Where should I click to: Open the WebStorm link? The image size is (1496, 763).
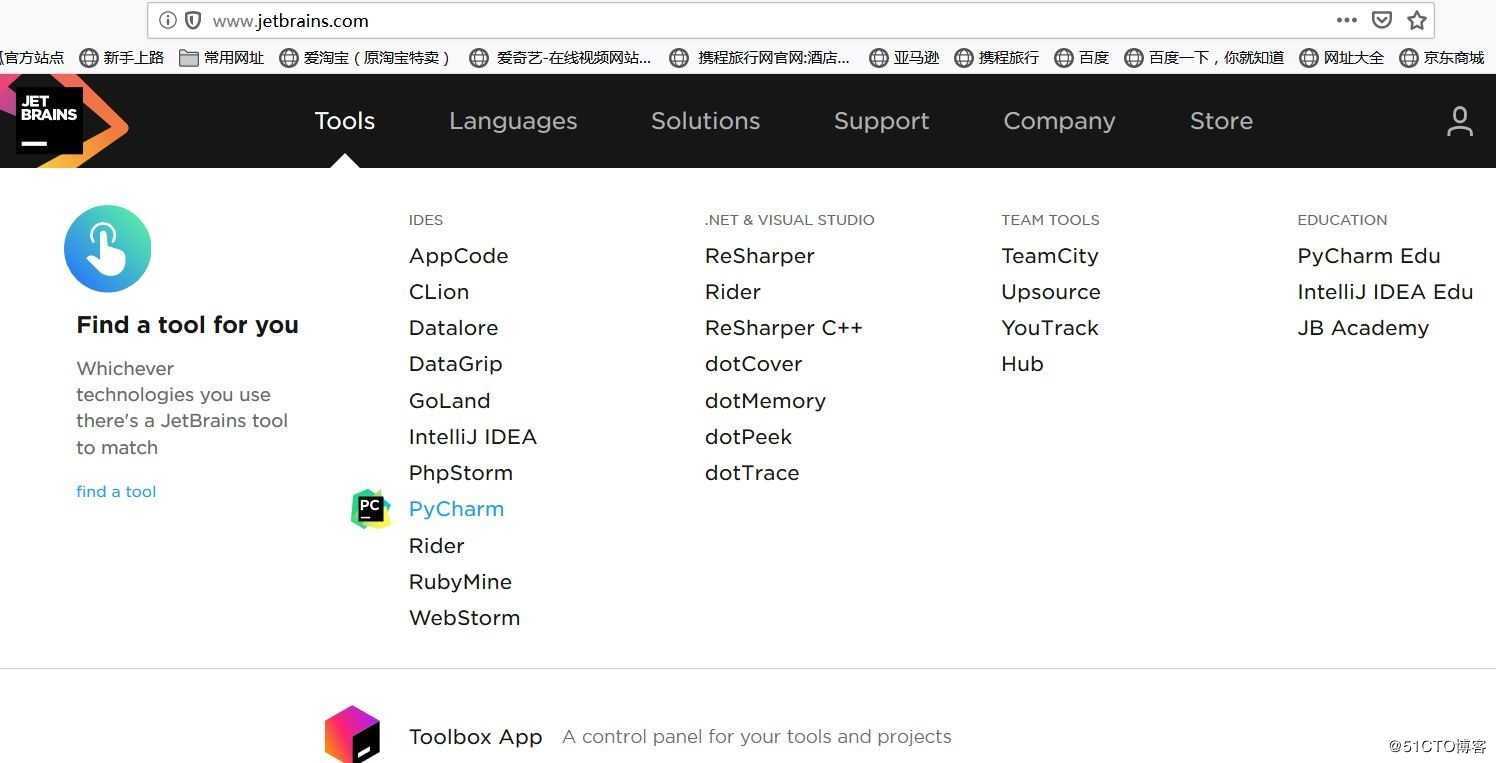point(464,618)
